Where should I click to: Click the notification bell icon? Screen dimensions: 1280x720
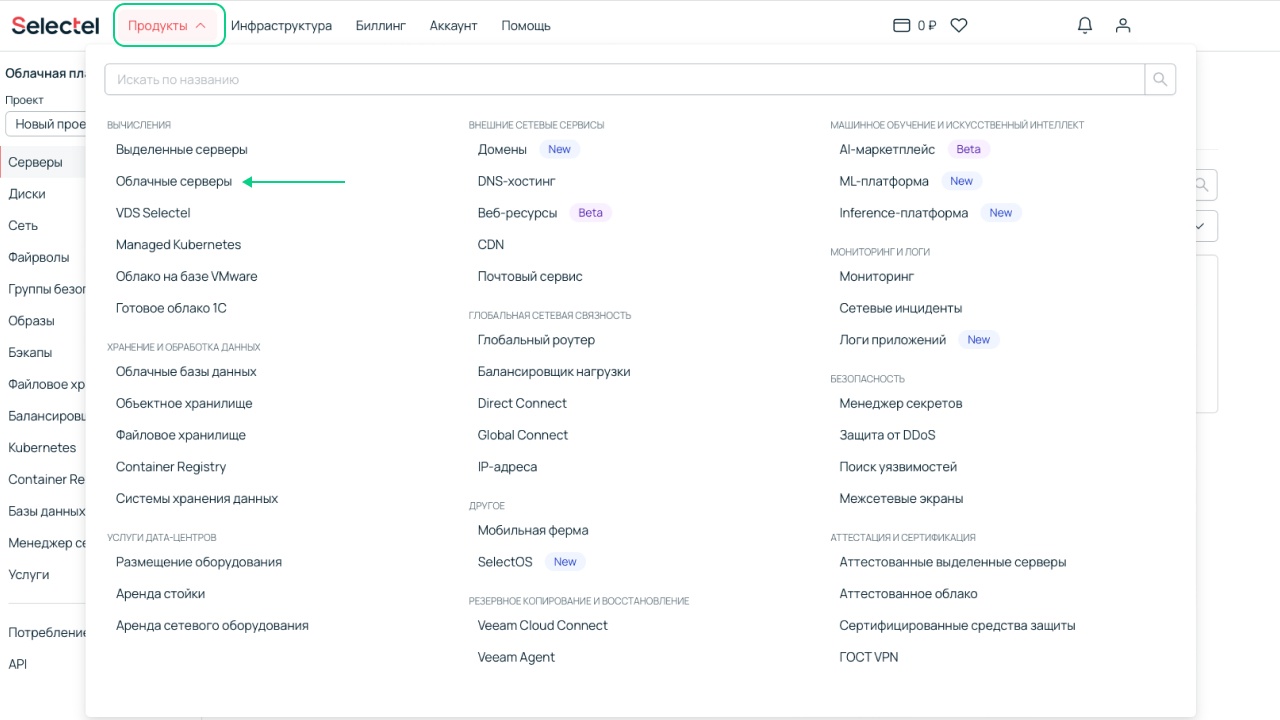coord(1085,26)
